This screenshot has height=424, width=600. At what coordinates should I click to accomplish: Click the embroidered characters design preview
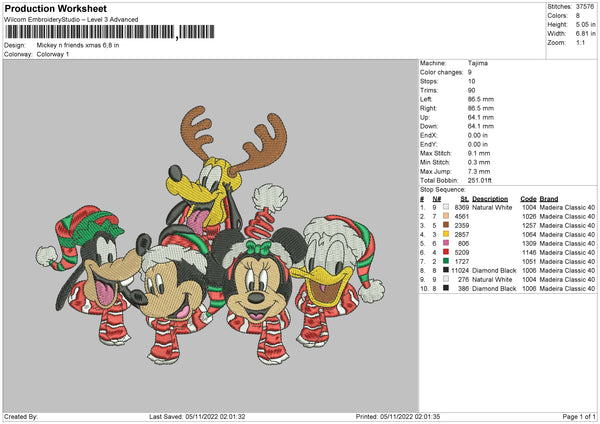pos(210,235)
